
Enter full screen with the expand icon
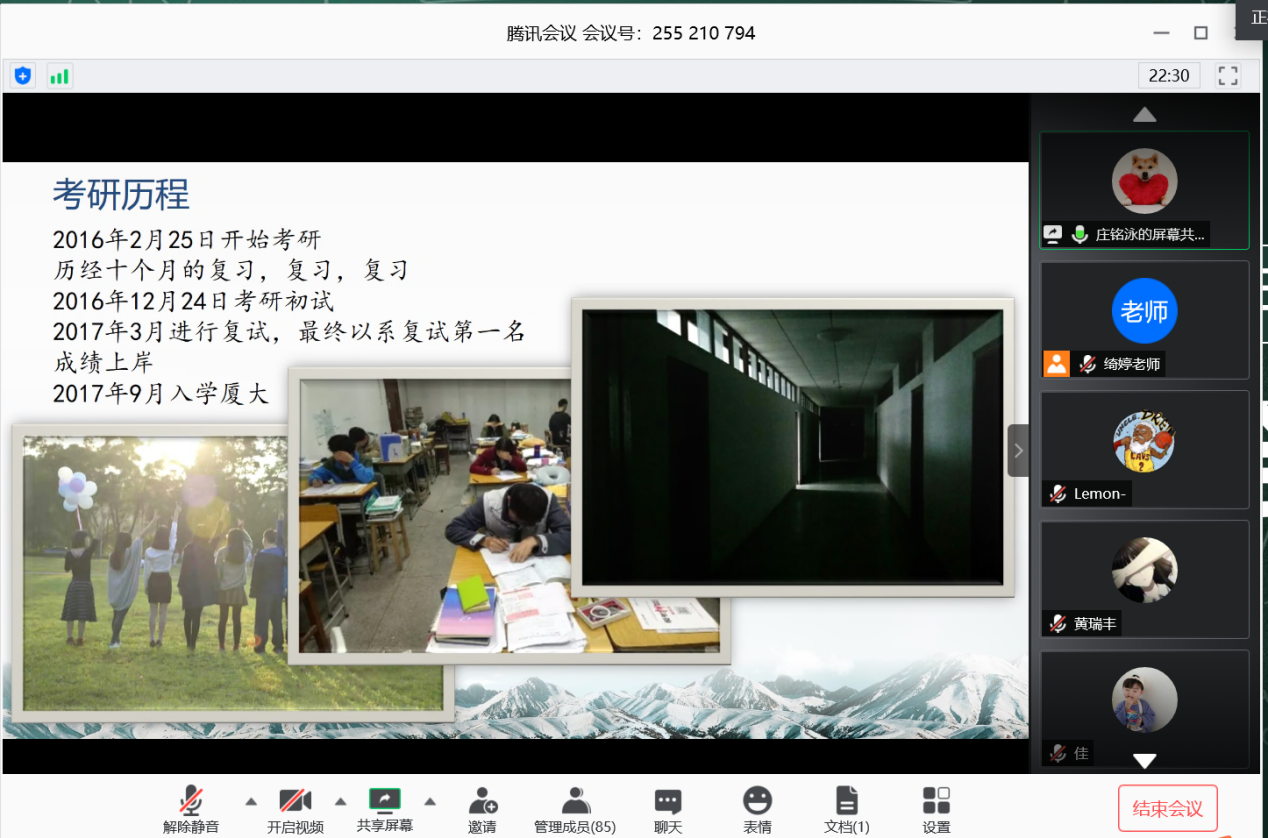1227,75
